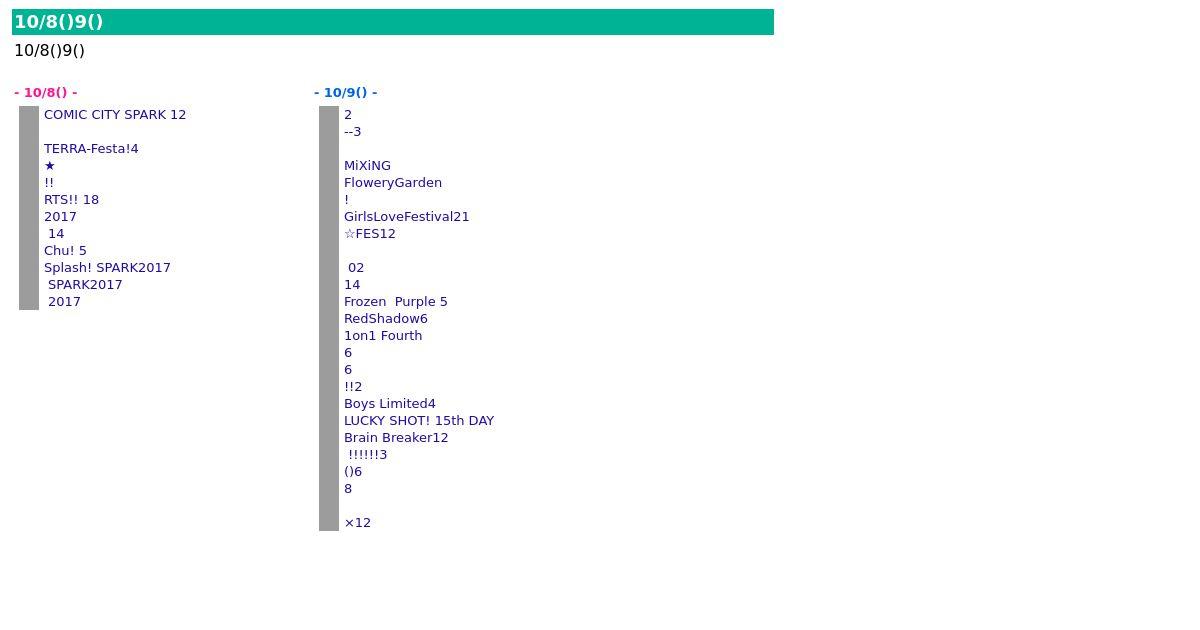
Task: Select the blue - 10/9() - heading
Action: 346,93
